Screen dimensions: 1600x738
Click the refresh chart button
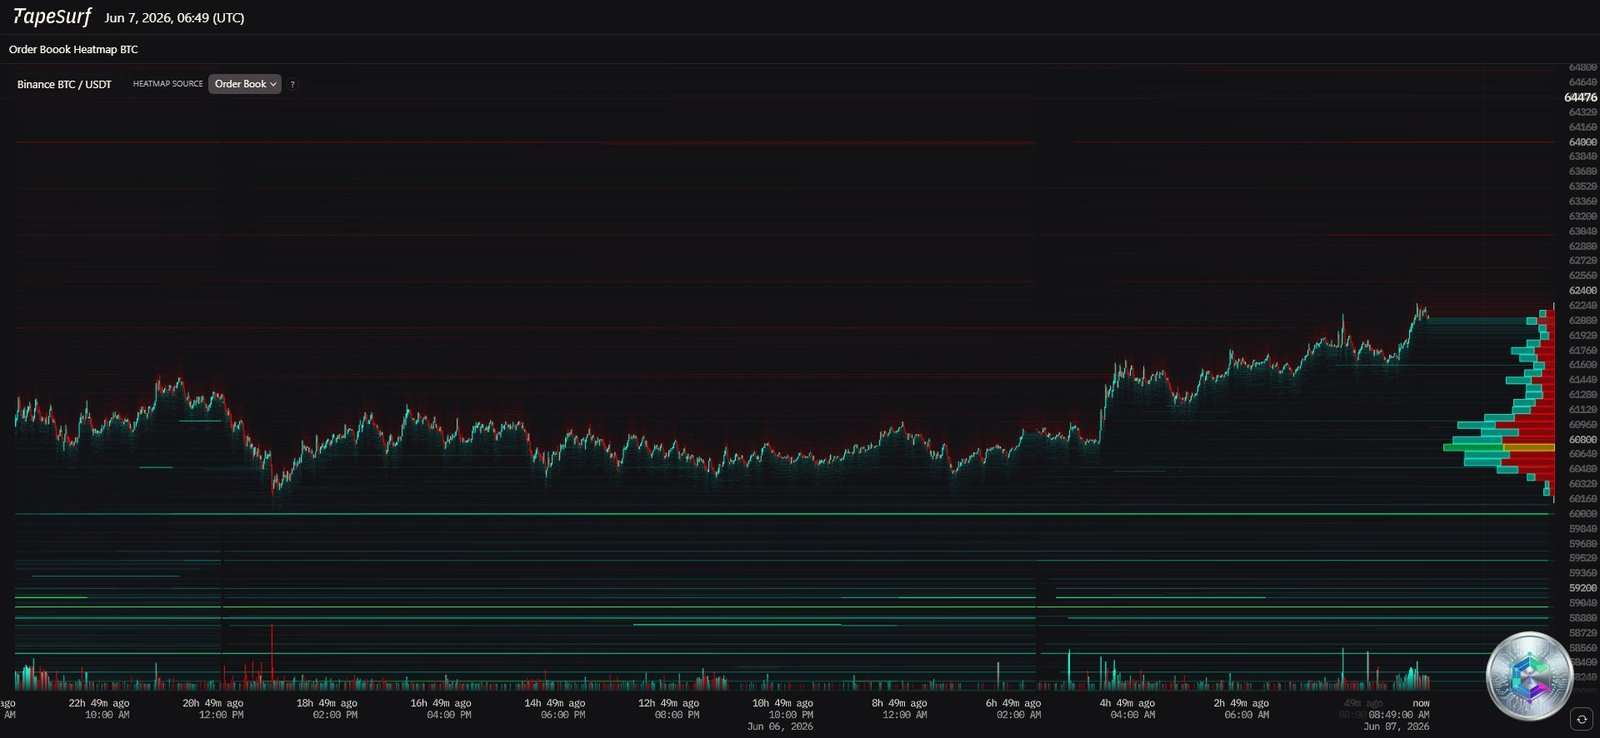(1581, 719)
